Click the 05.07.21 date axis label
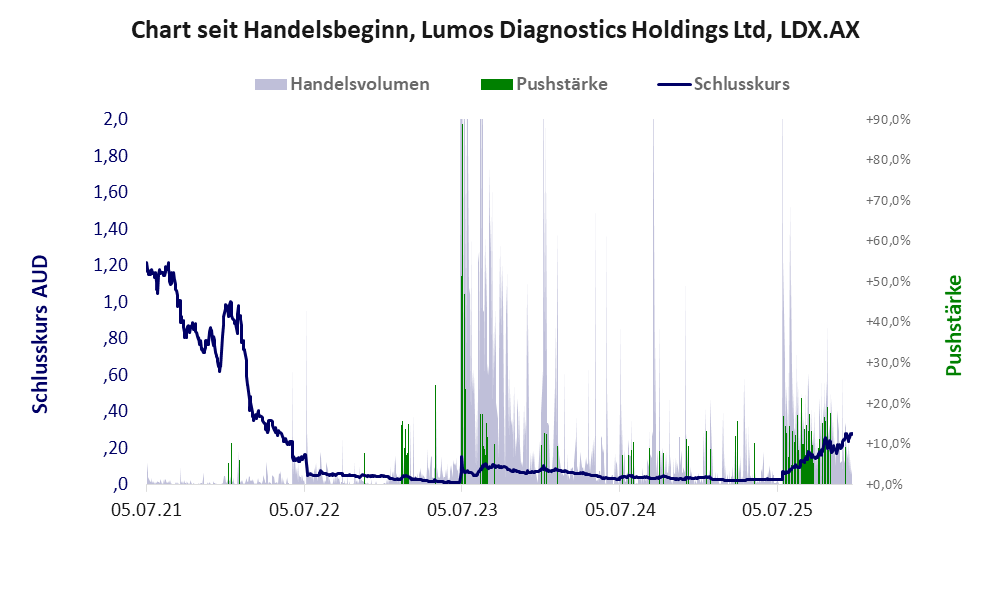The width and height of the screenshot is (991, 593). tap(146, 510)
